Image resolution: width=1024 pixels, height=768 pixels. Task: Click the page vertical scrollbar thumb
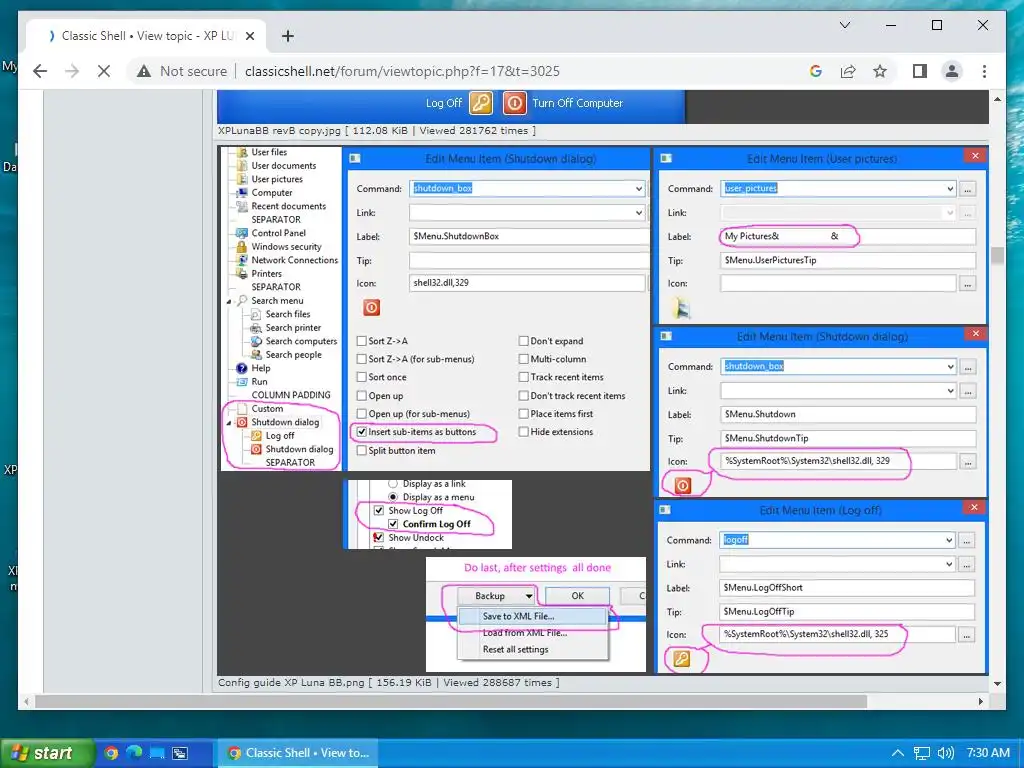997,255
